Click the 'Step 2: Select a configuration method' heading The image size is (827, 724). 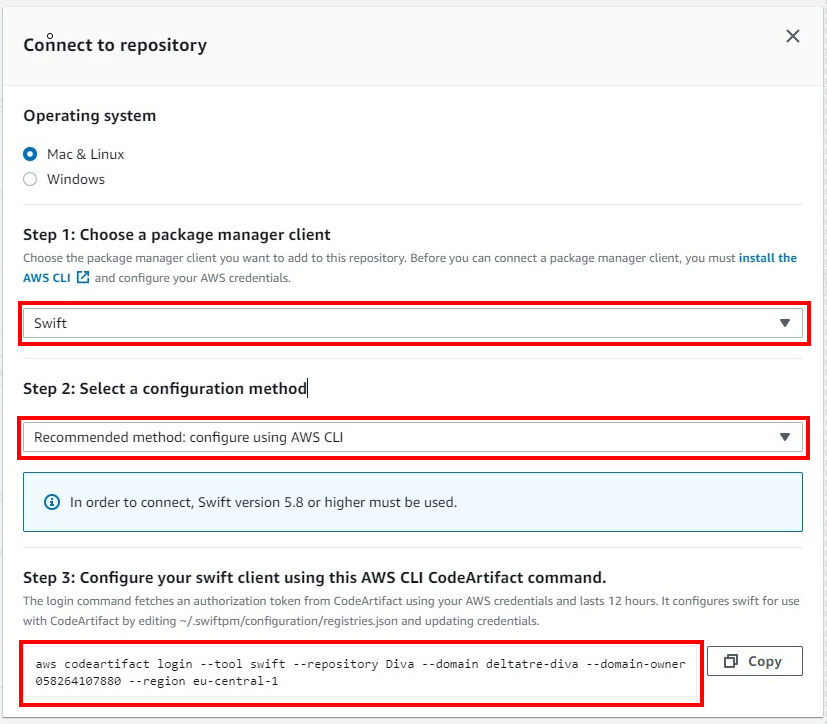pos(165,389)
